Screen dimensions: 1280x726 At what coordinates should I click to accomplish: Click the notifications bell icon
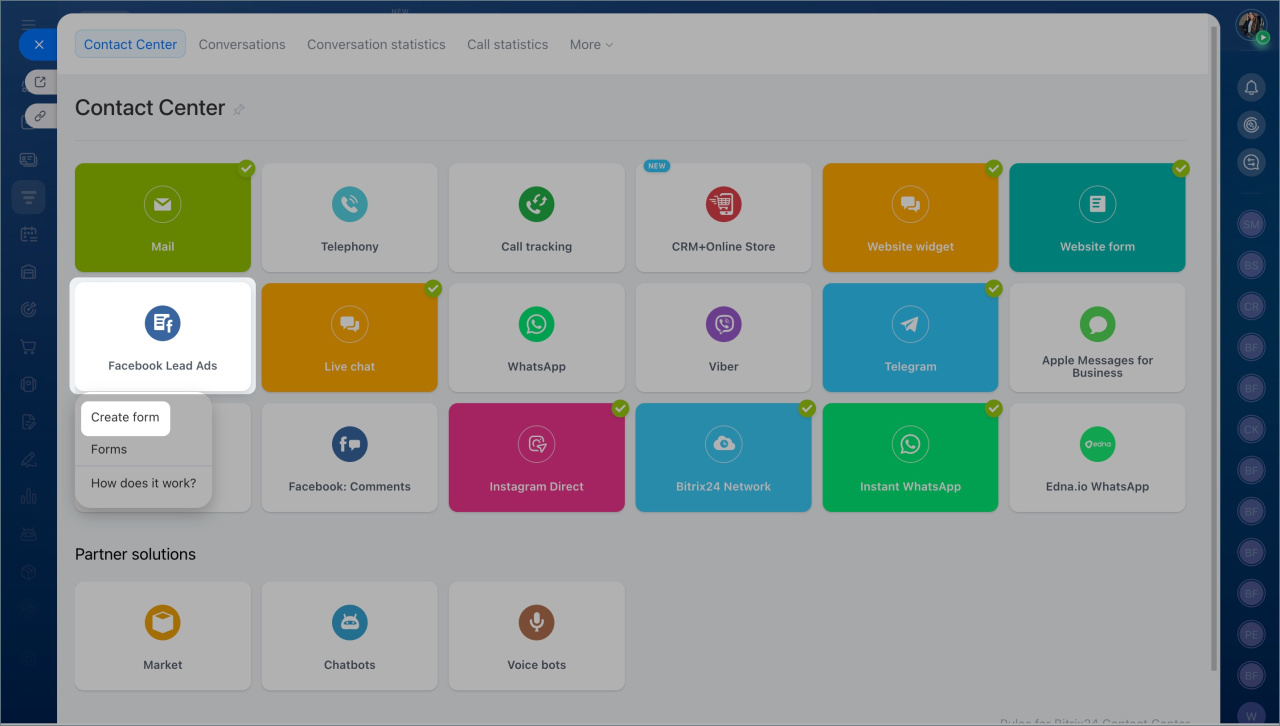tap(1251, 88)
